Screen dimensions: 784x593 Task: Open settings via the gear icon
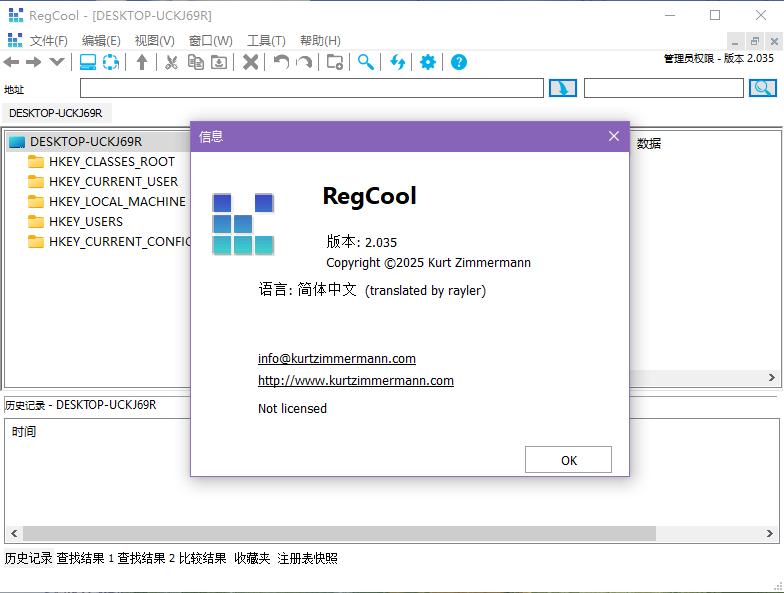[428, 62]
